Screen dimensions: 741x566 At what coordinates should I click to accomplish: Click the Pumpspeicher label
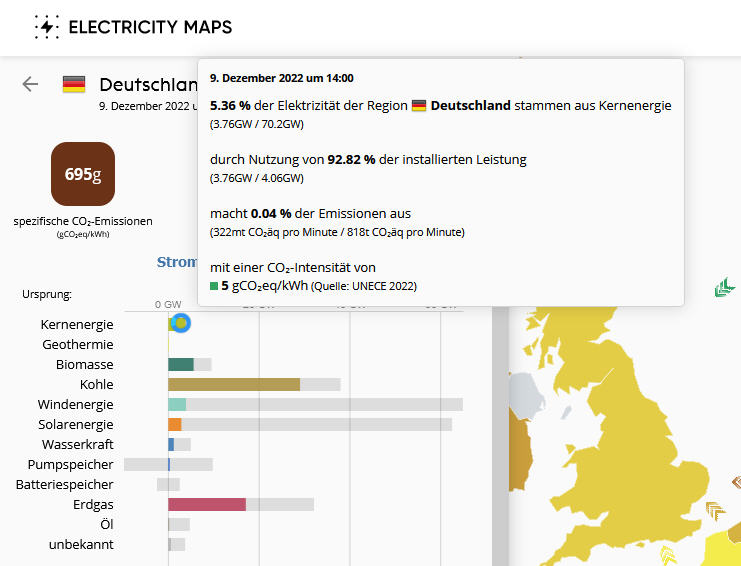[x=70, y=464]
